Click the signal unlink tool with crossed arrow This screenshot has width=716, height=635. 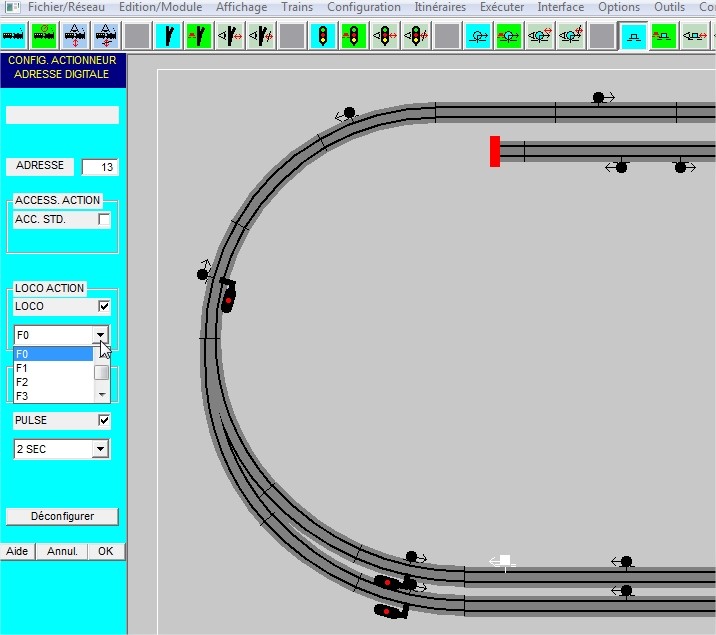(416, 36)
